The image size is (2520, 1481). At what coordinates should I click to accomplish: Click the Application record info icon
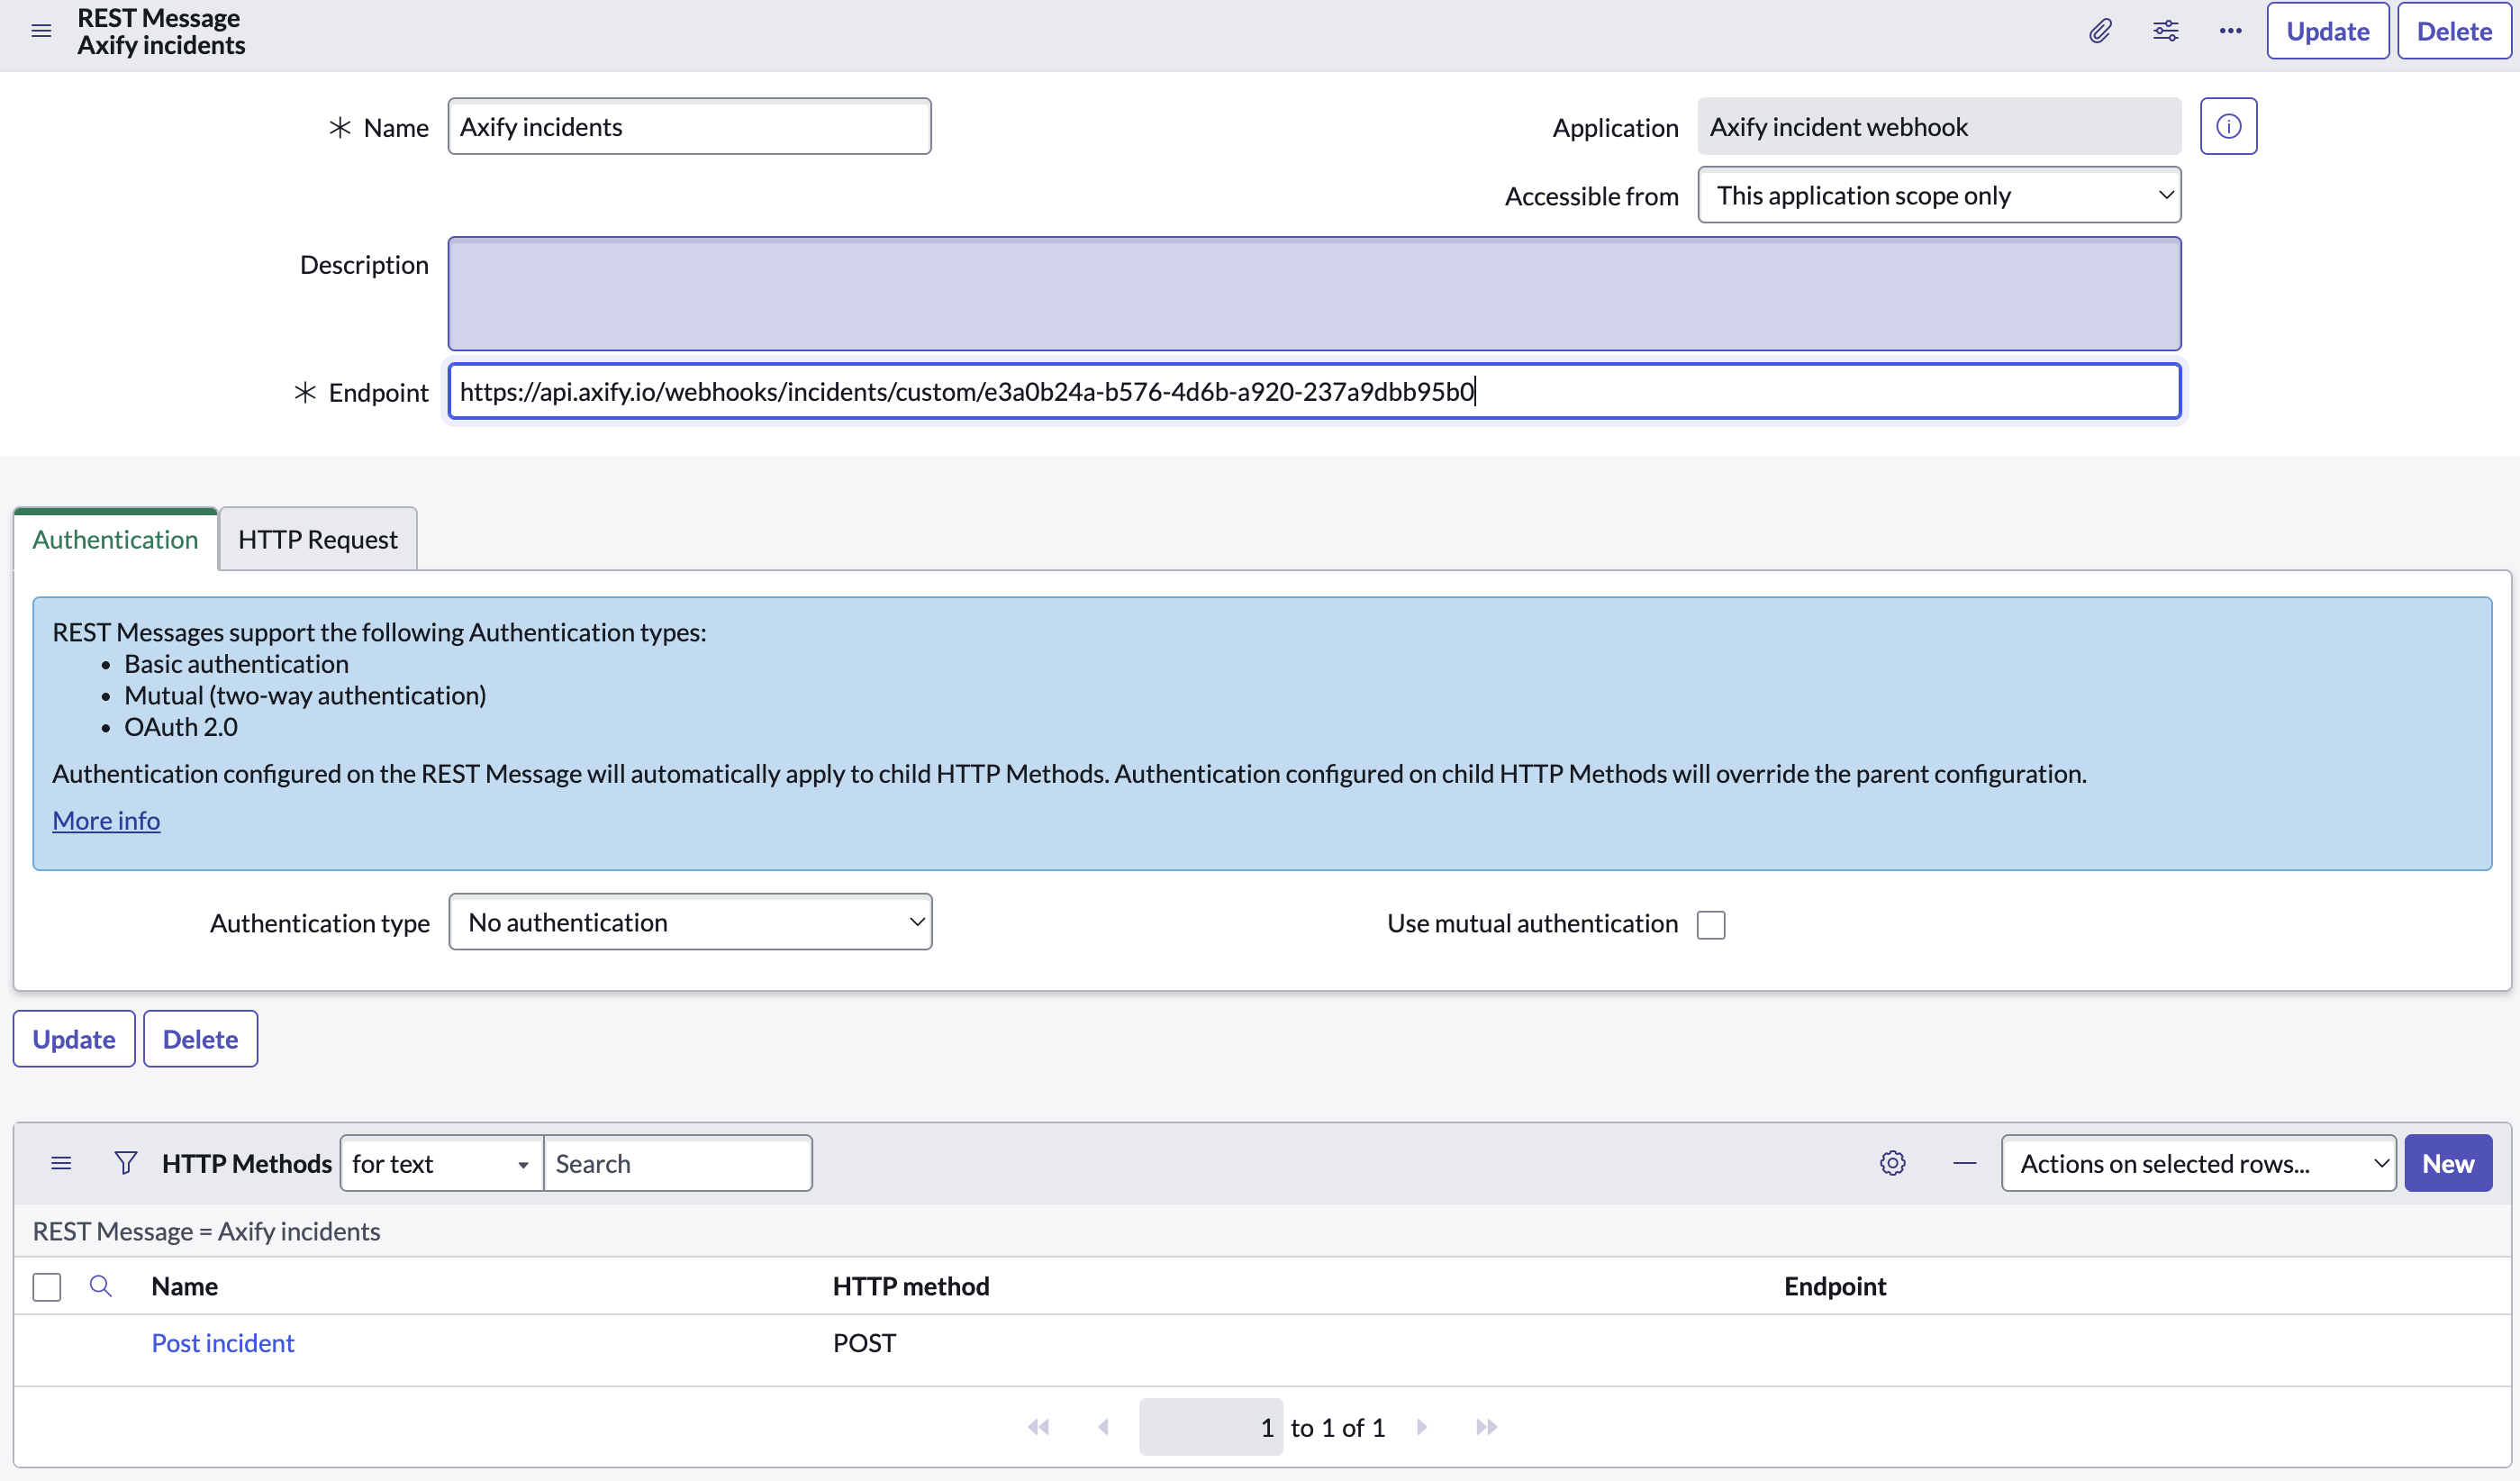[x=2228, y=126]
